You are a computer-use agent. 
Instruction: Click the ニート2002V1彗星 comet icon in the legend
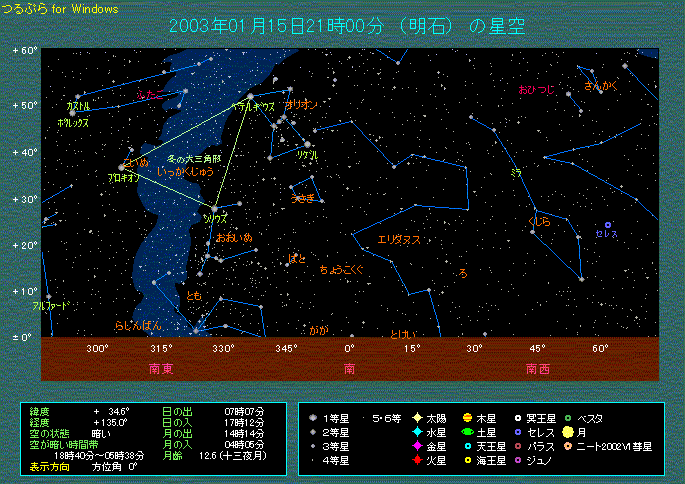(x=568, y=446)
